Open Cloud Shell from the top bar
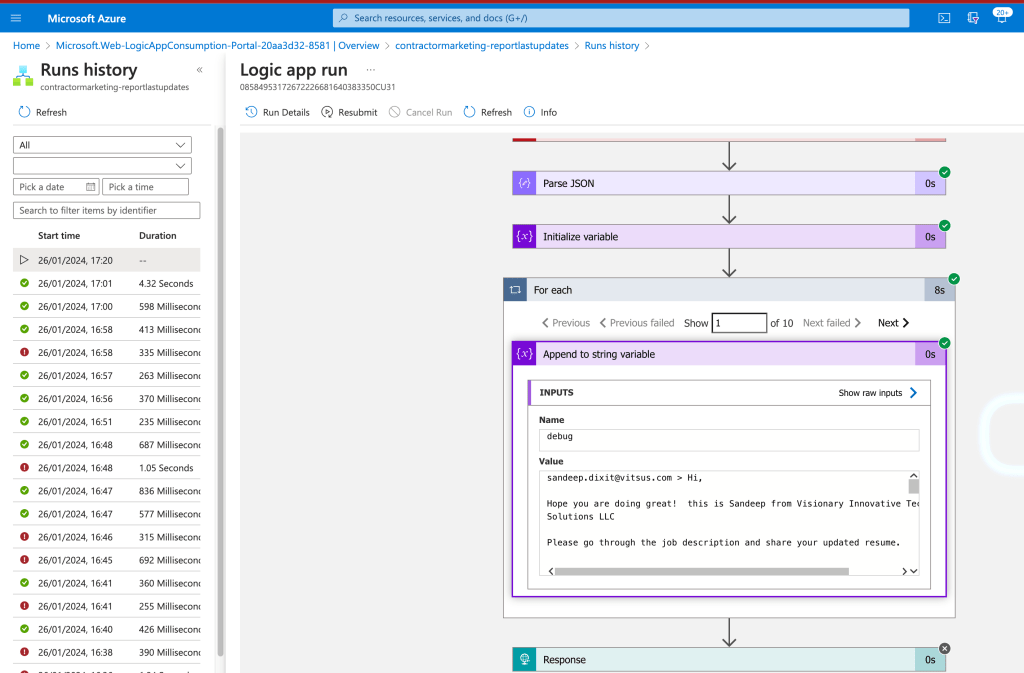 click(944, 18)
